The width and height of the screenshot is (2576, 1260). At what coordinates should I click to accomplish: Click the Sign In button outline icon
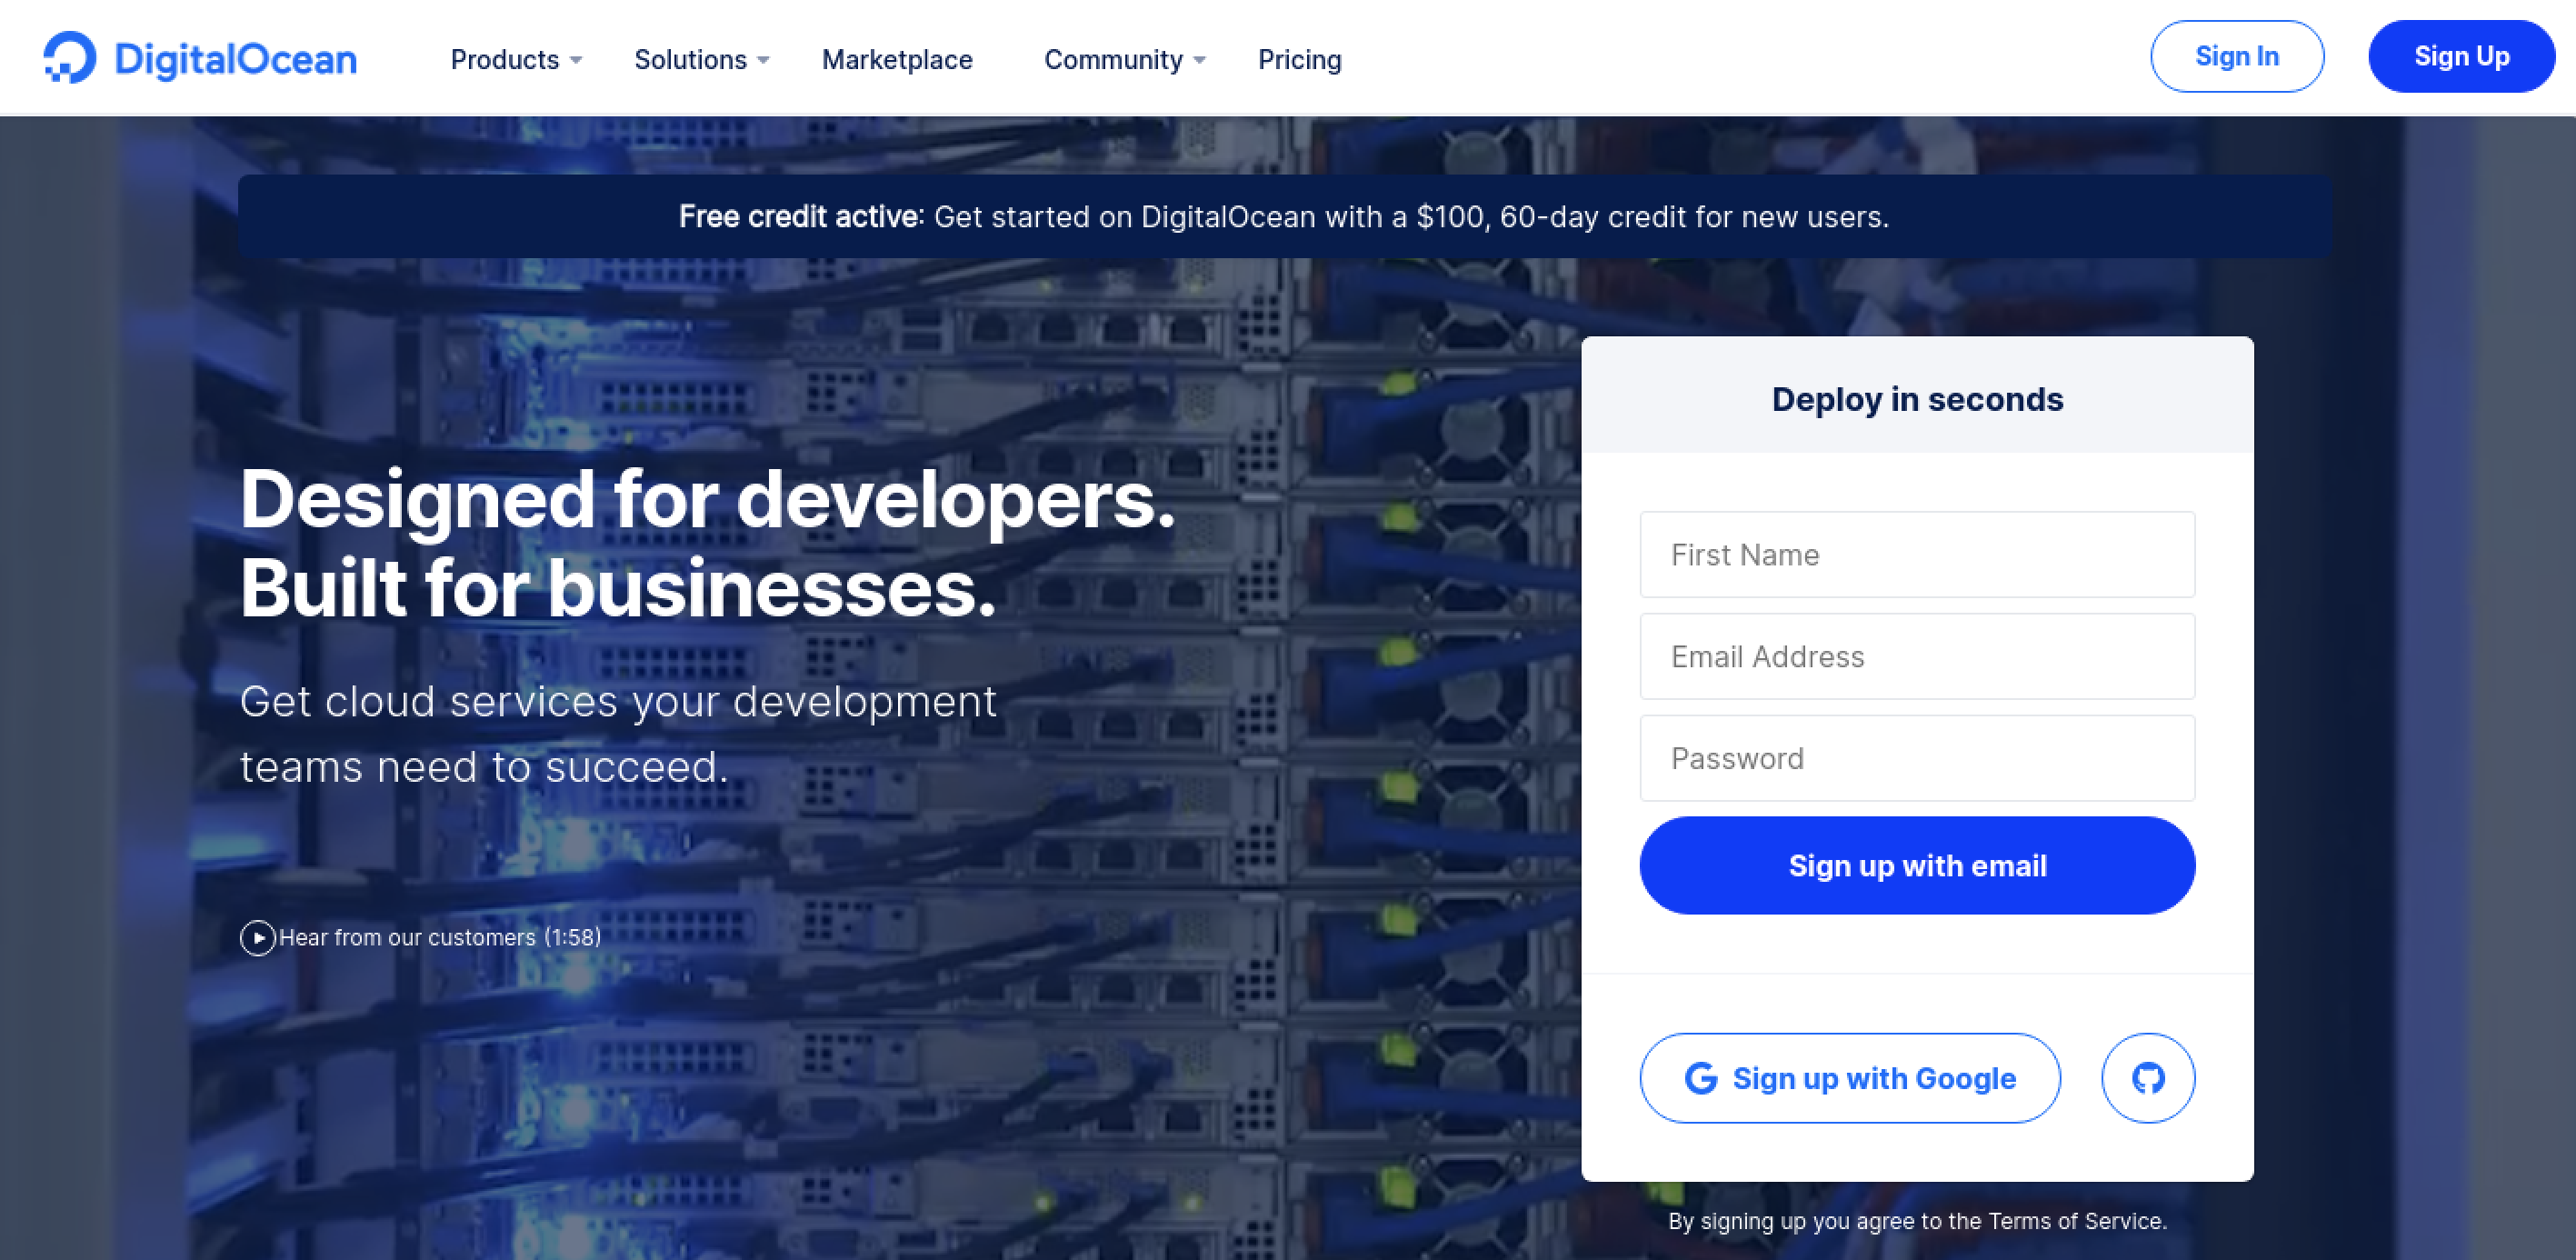click(2236, 57)
